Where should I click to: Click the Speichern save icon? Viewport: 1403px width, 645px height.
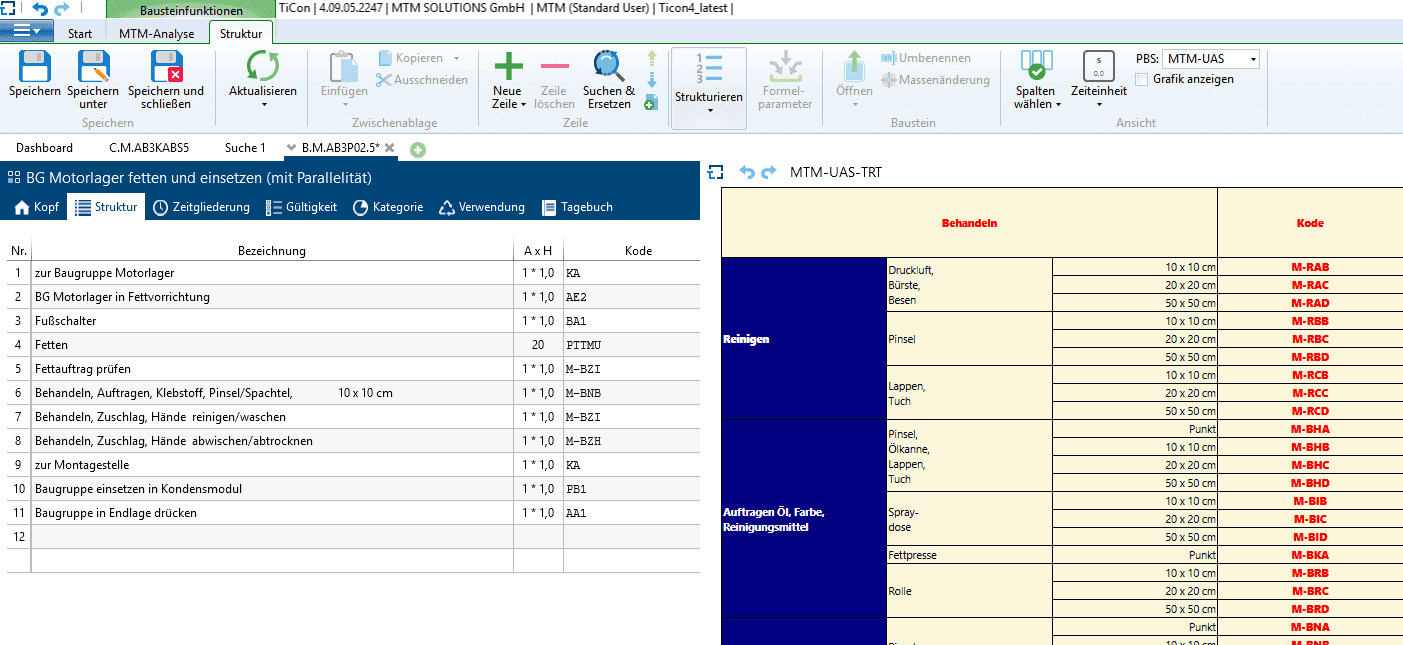35,68
